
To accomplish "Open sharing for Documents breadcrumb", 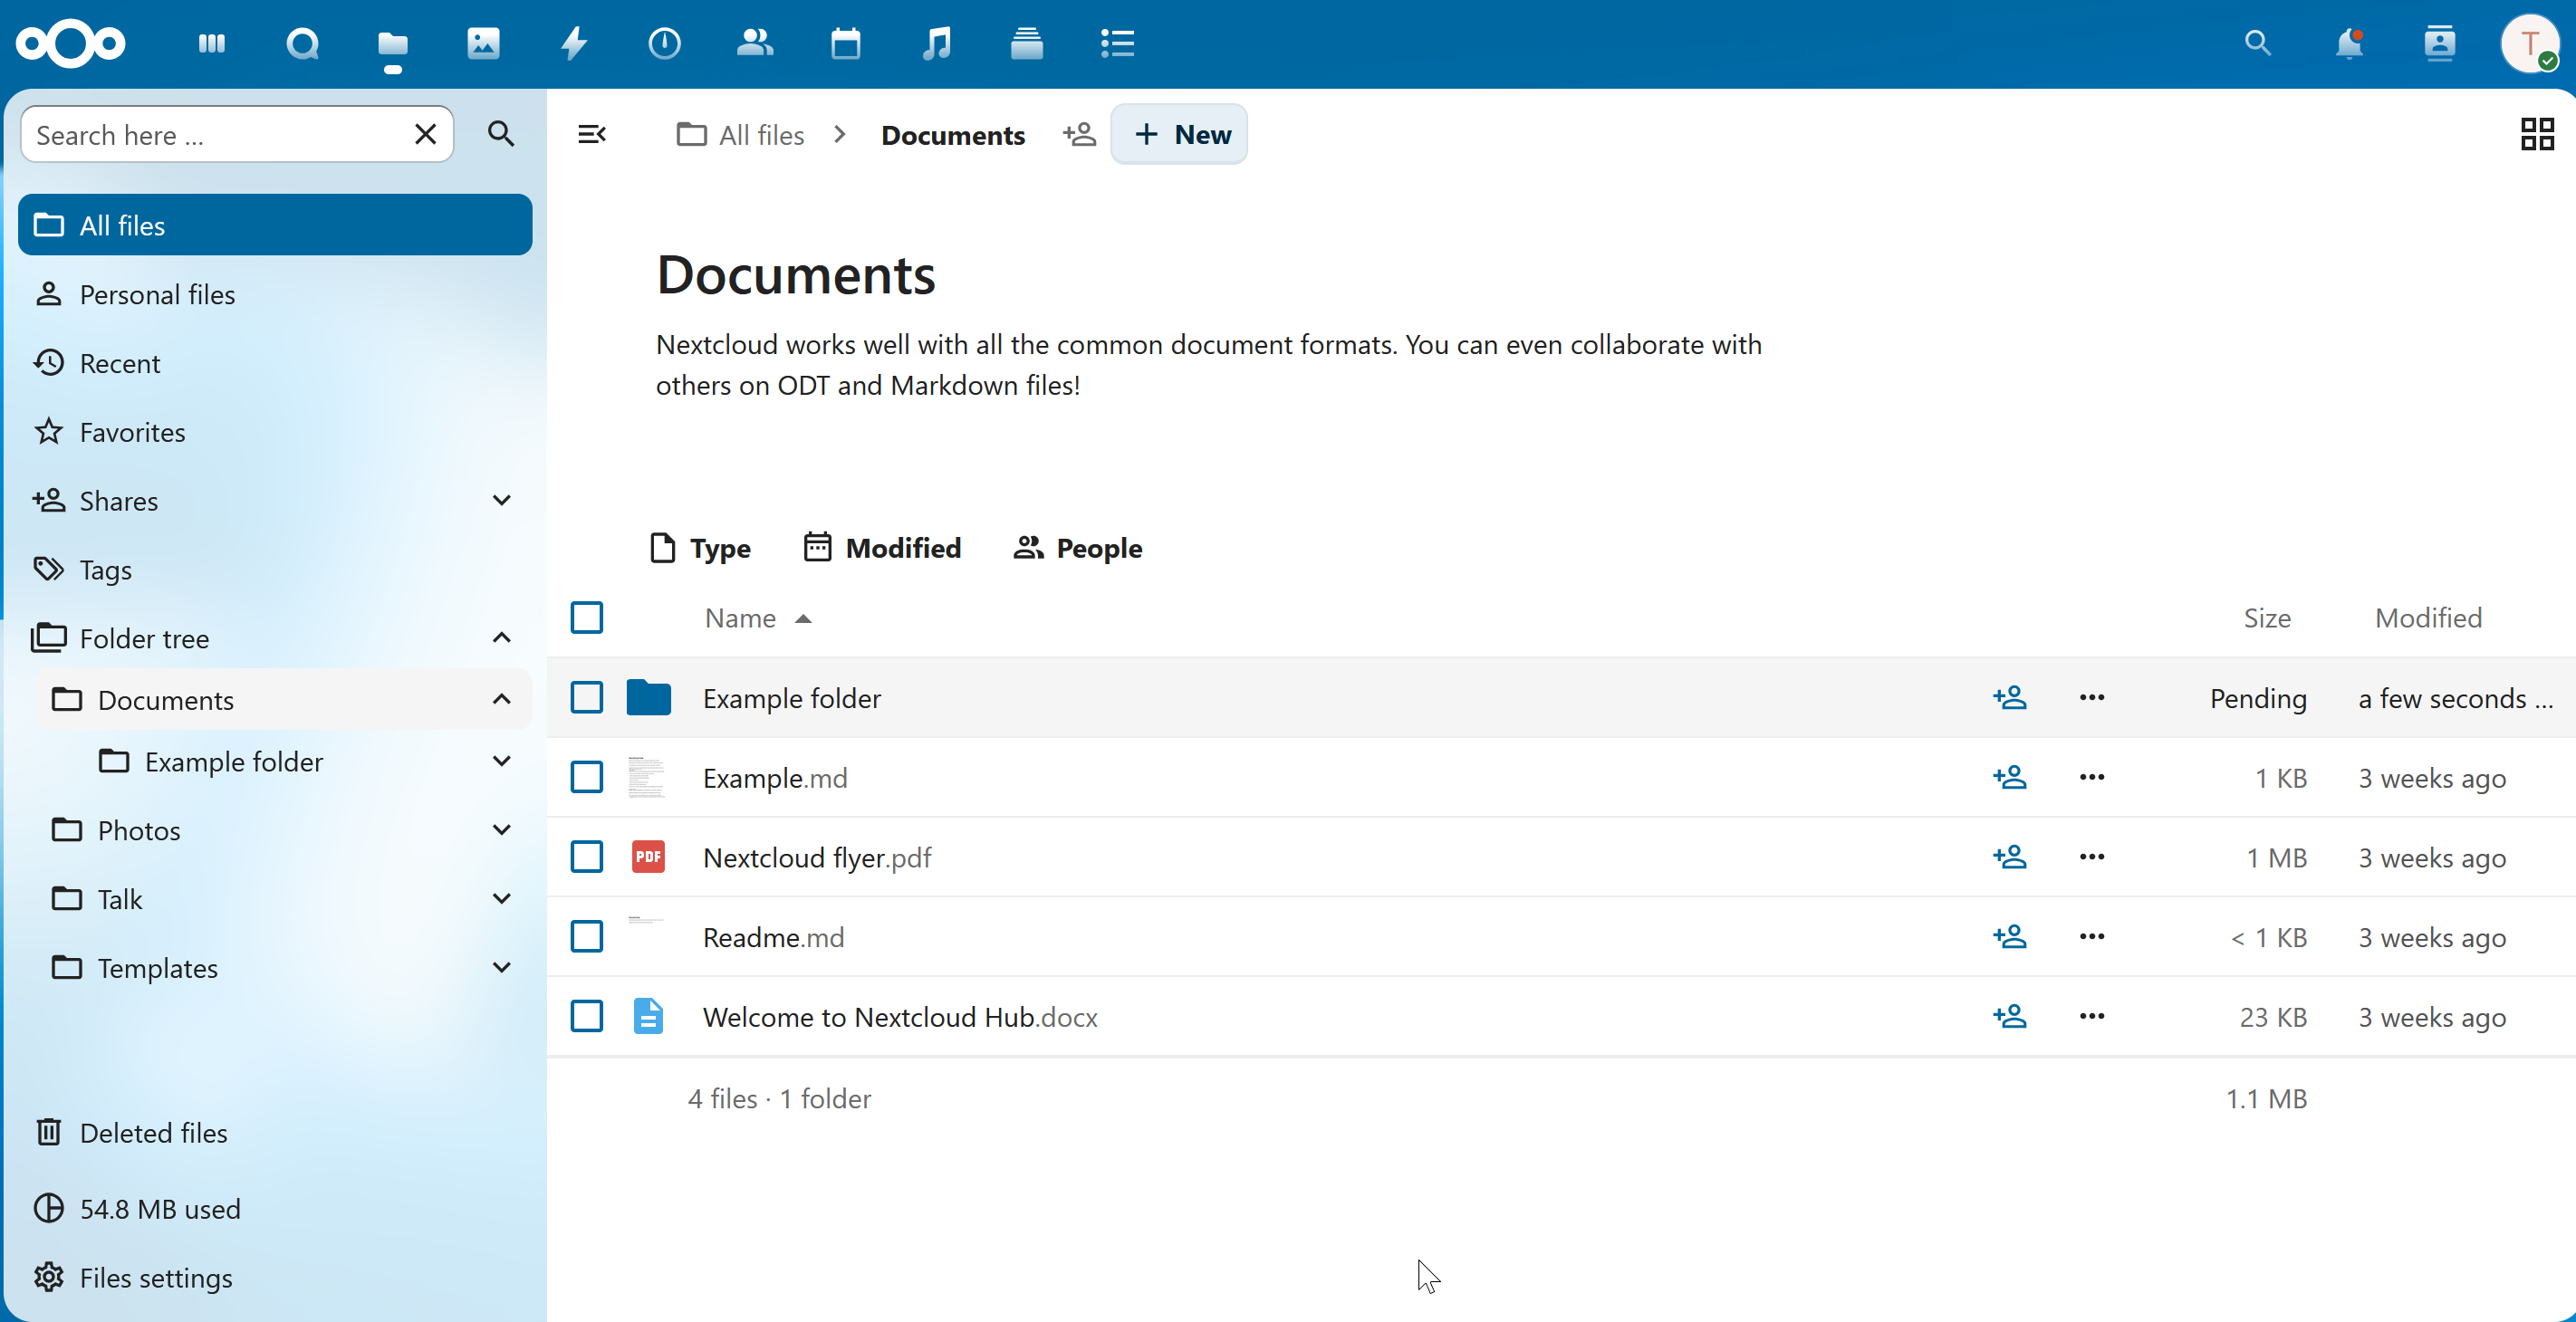I will tap(1080, 134).
